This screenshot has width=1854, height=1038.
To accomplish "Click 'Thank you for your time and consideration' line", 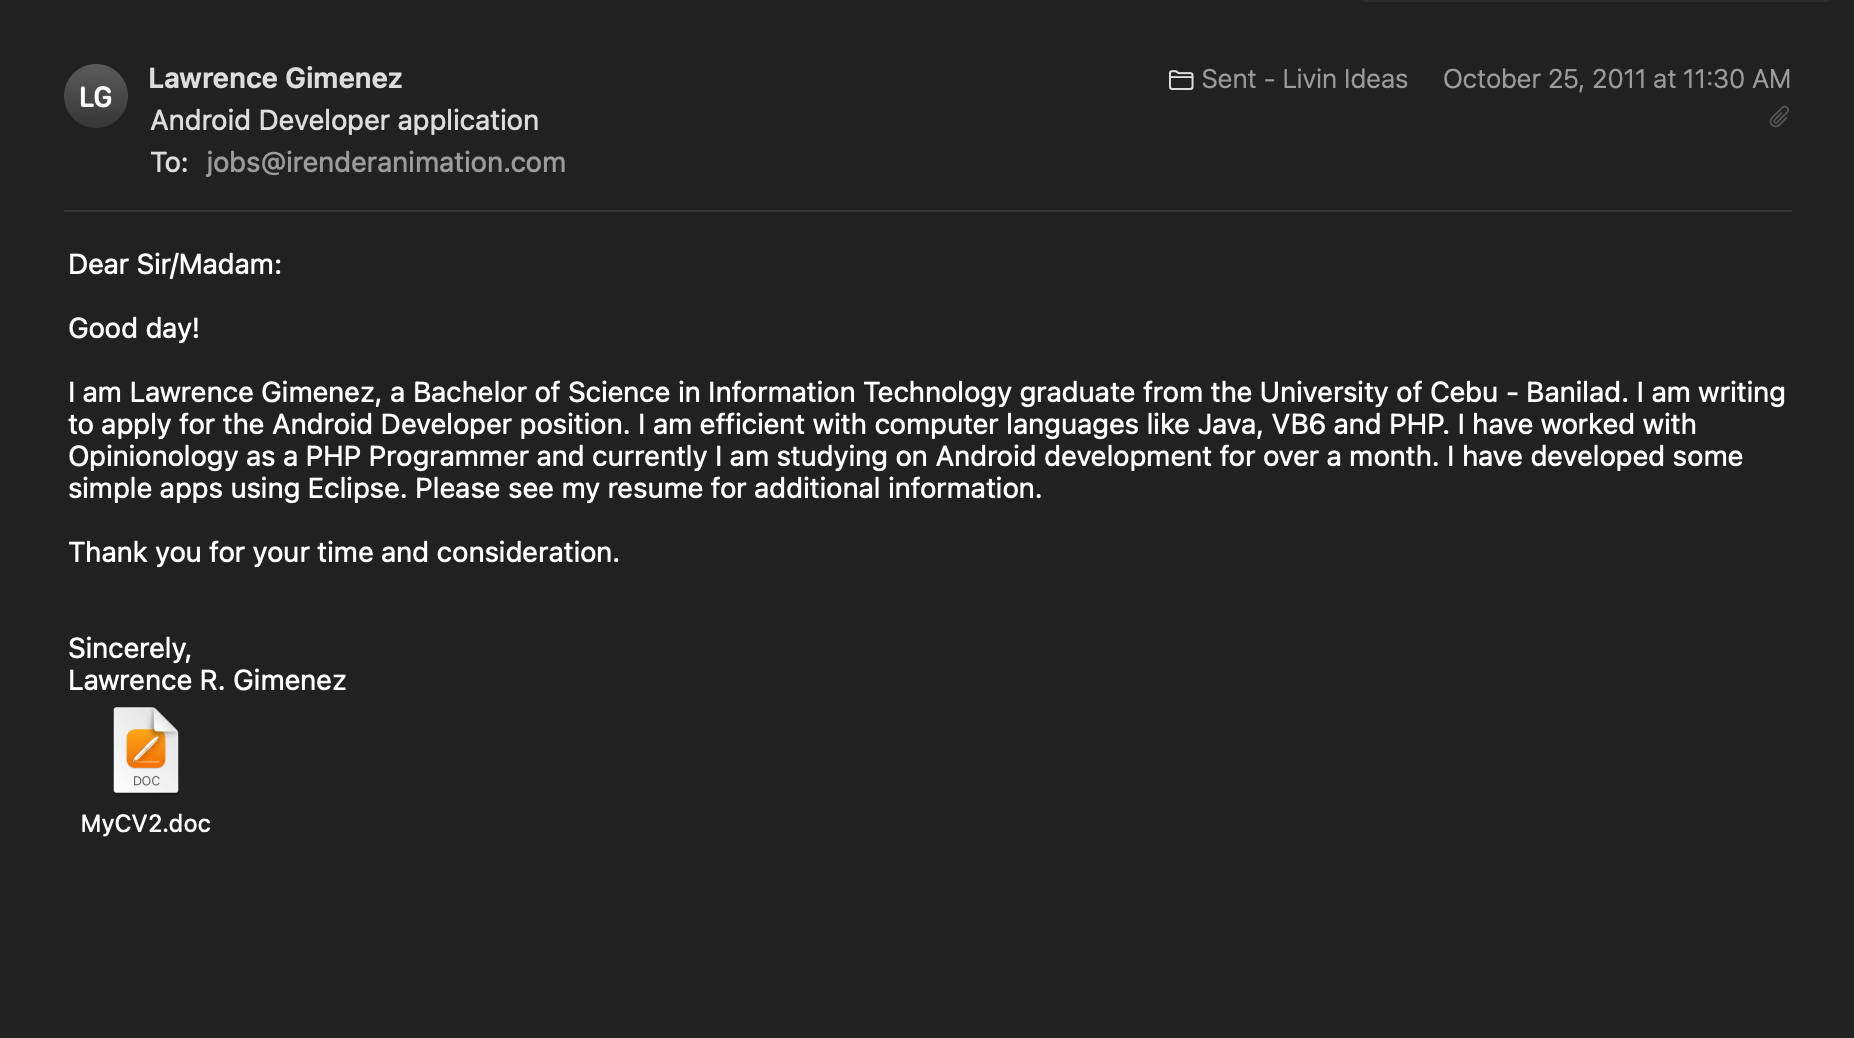I will click(343, 552).
